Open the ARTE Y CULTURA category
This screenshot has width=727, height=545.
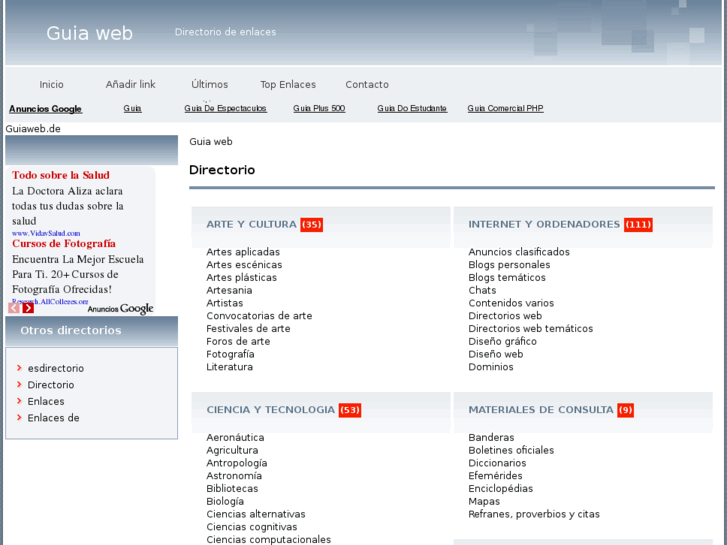pos(251,224)
